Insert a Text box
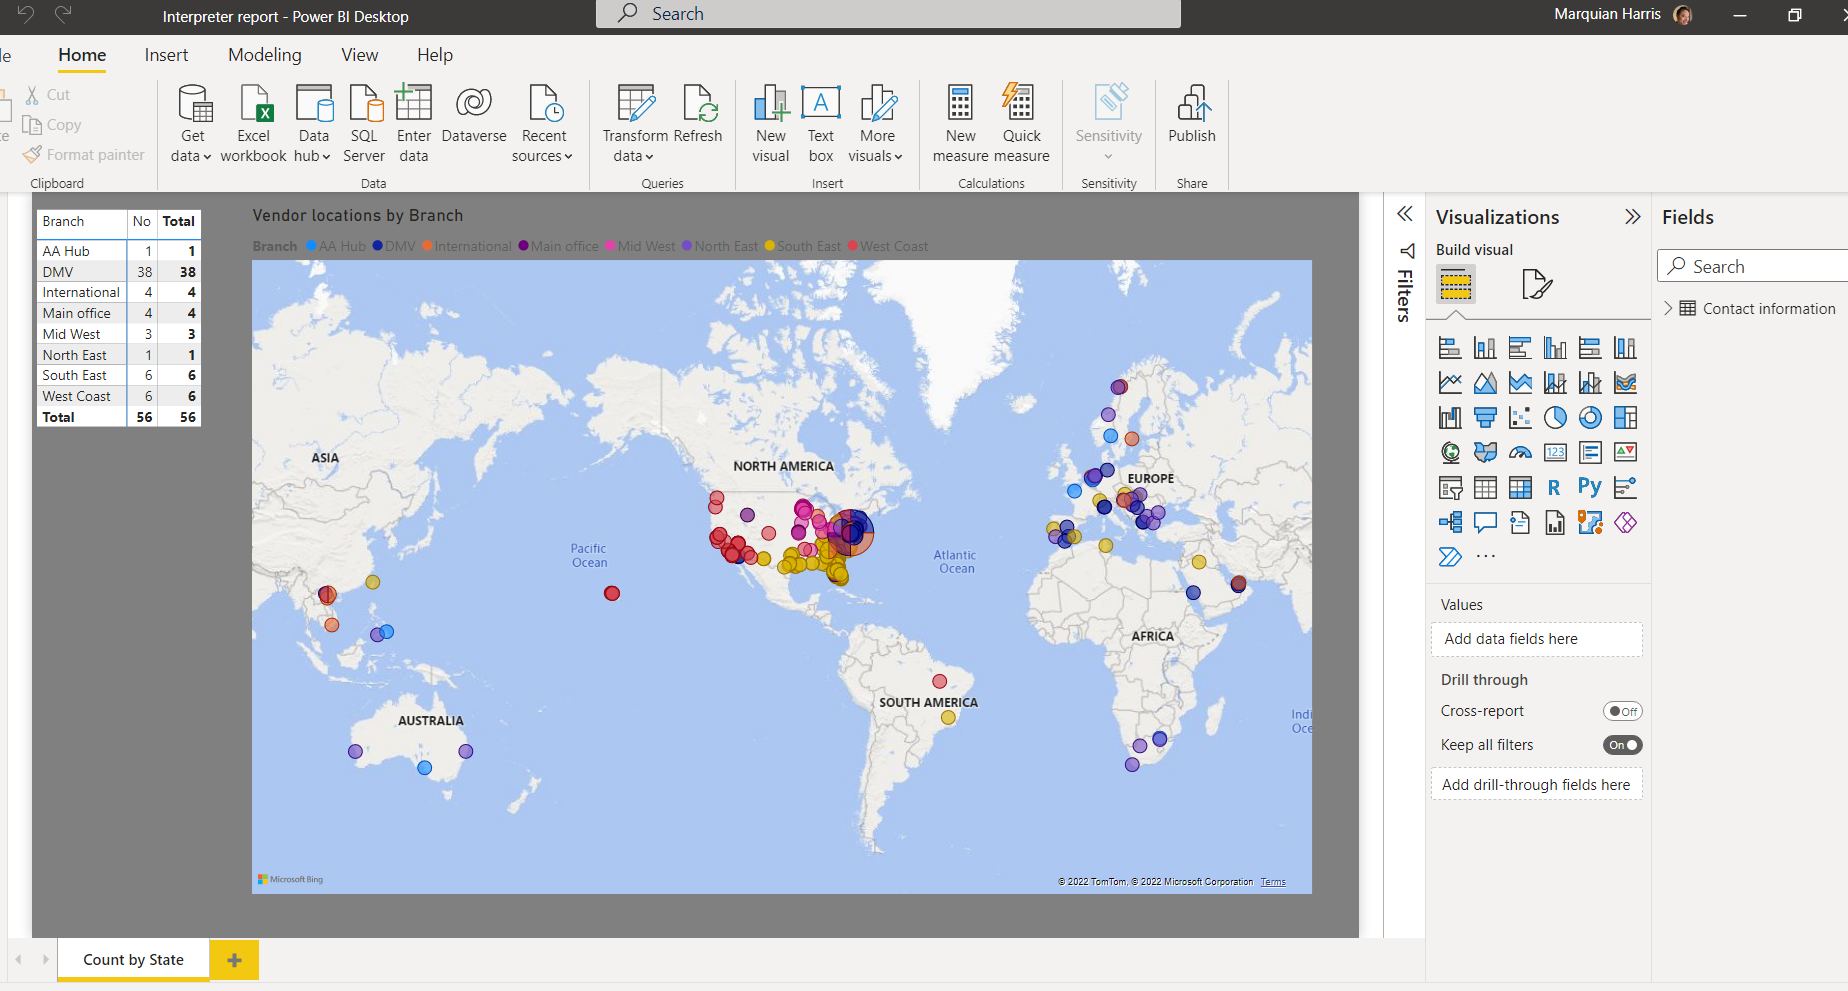The height and width of the screenshot is (991, 1848). pyautogui.click(x=820, y=122)
